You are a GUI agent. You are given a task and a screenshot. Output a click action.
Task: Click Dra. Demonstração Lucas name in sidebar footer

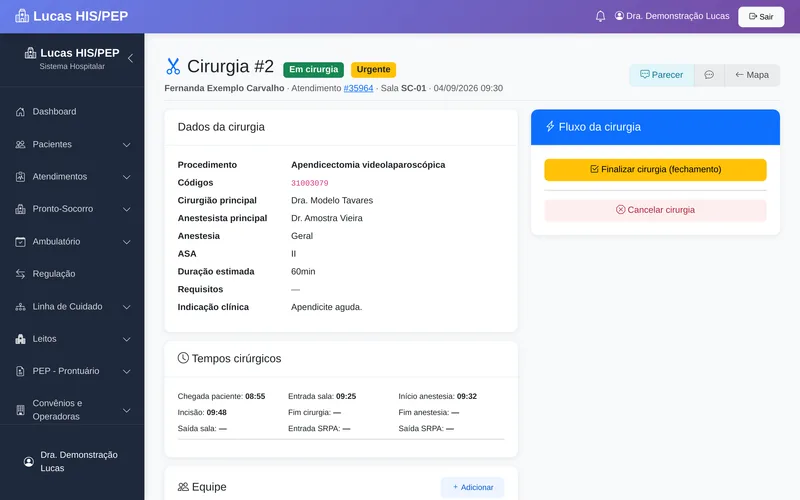click(x=79, y=461)
